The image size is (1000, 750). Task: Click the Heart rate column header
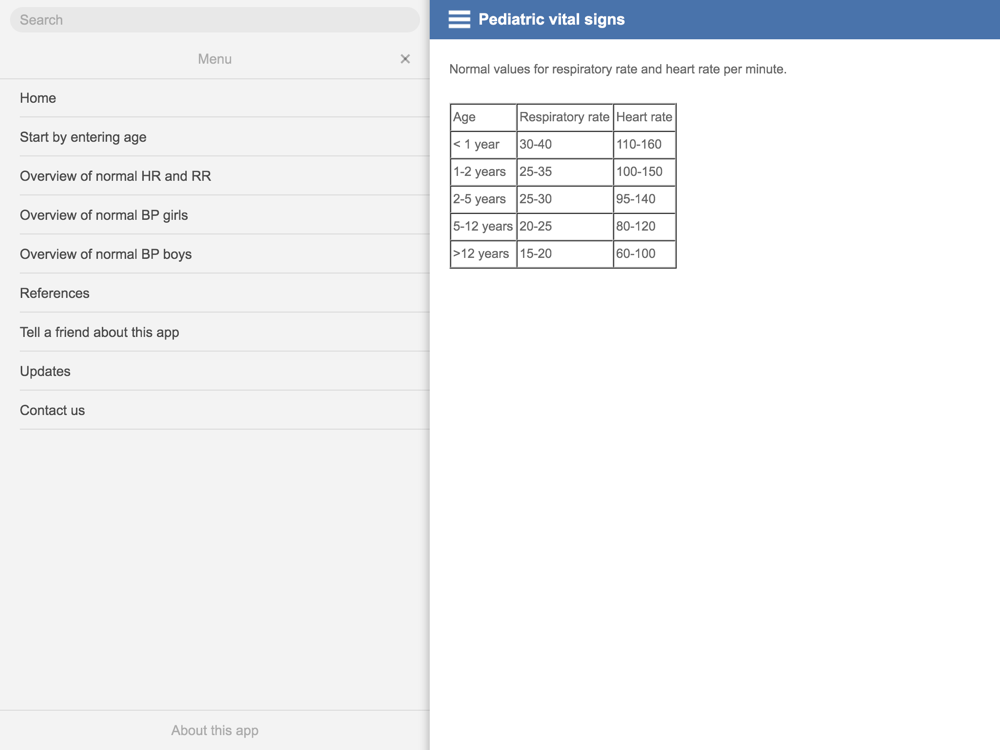(644, 117)
